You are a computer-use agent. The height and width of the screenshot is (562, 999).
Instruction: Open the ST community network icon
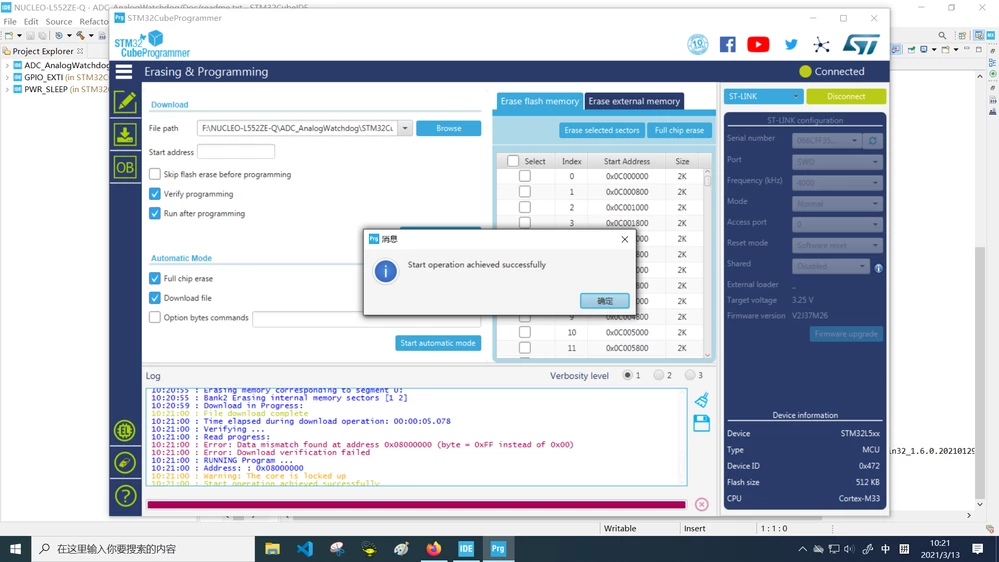click(x=821, y=44)
